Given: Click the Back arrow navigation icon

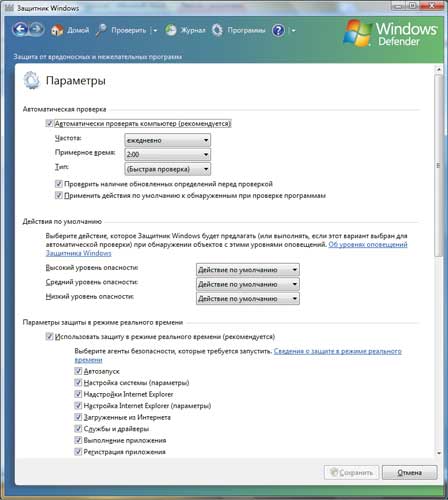Looking at the screenshot, I should (x=20, y=29).
